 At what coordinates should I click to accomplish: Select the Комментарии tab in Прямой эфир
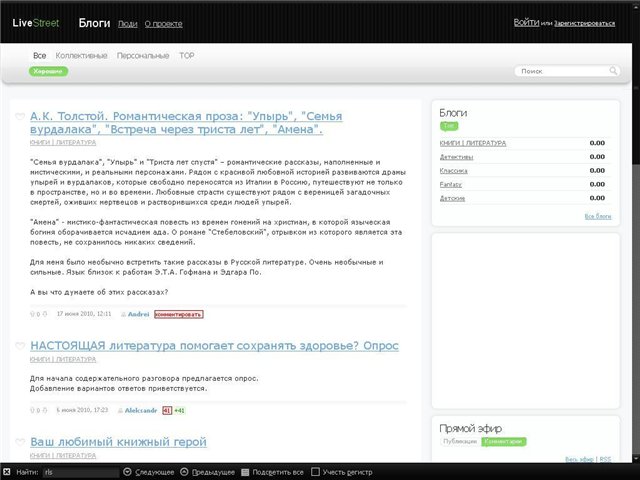tap(503, 442)
